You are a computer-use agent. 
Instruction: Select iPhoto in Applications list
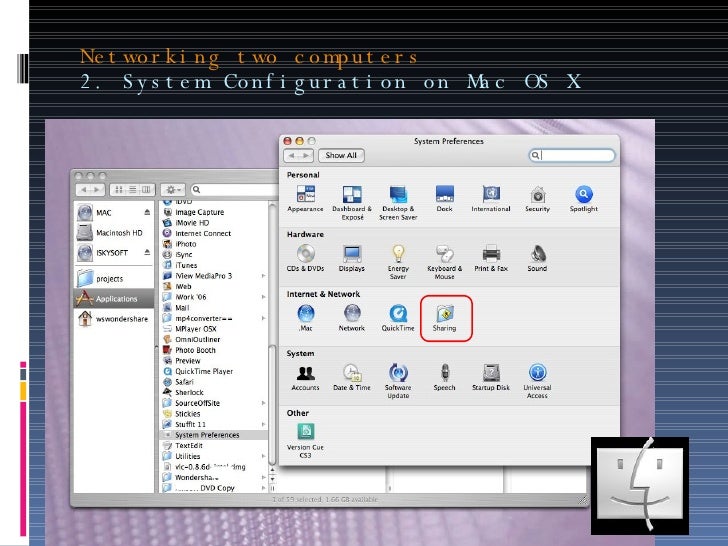pyautogui.click(x=214, y=244)
